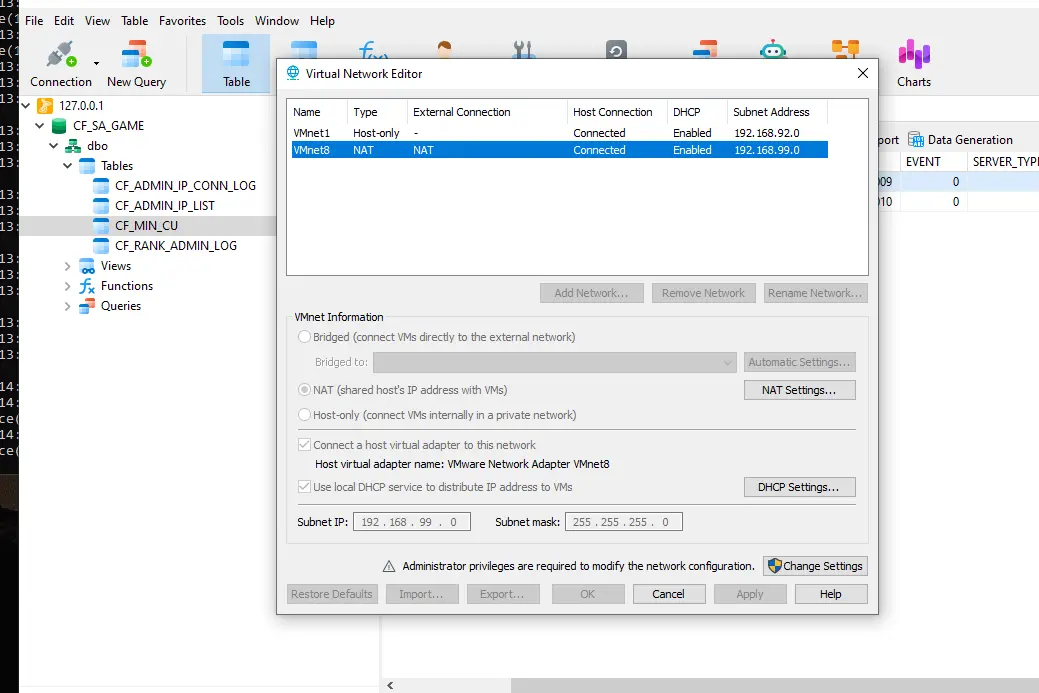Click the EVENT column header
Viewport: 1039px width, 693px height.
pyautogui.click(x=933, y=162)
